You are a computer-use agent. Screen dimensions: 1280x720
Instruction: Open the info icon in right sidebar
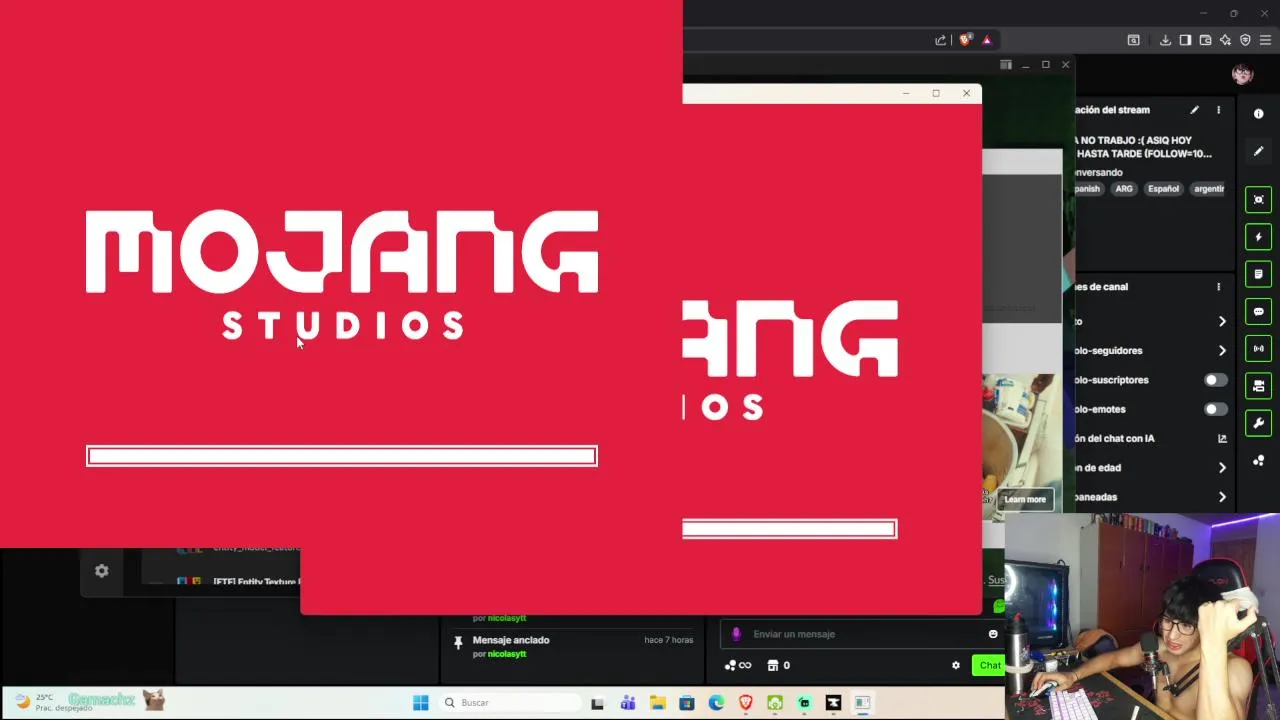(1258, 114)
